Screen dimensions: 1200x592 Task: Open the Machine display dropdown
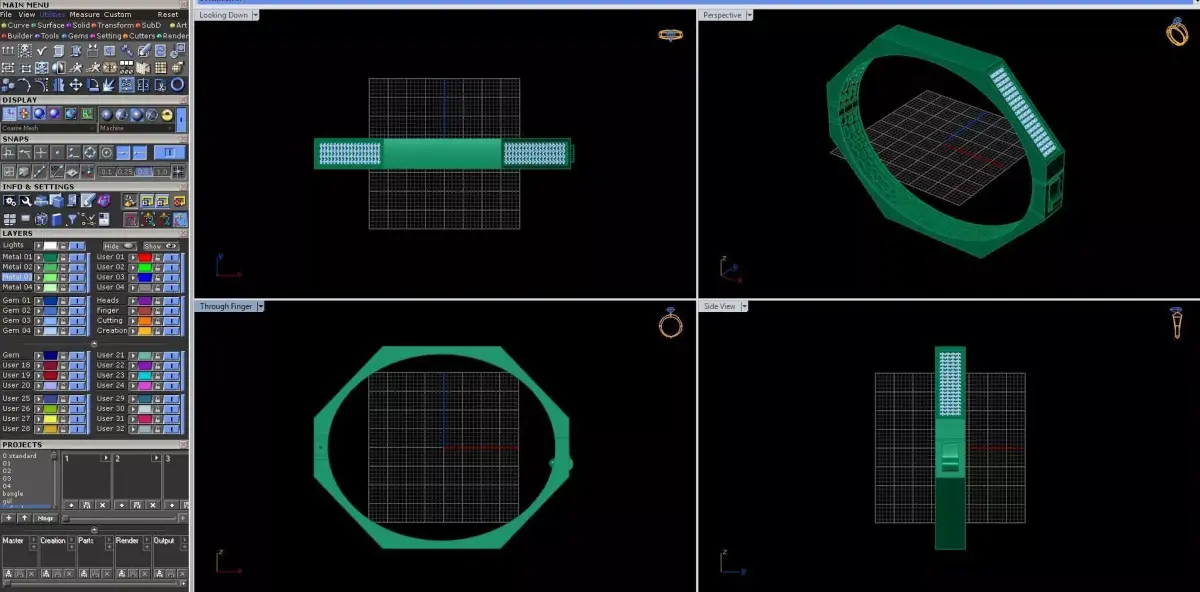pyautogui.click(x=136, y=128)
